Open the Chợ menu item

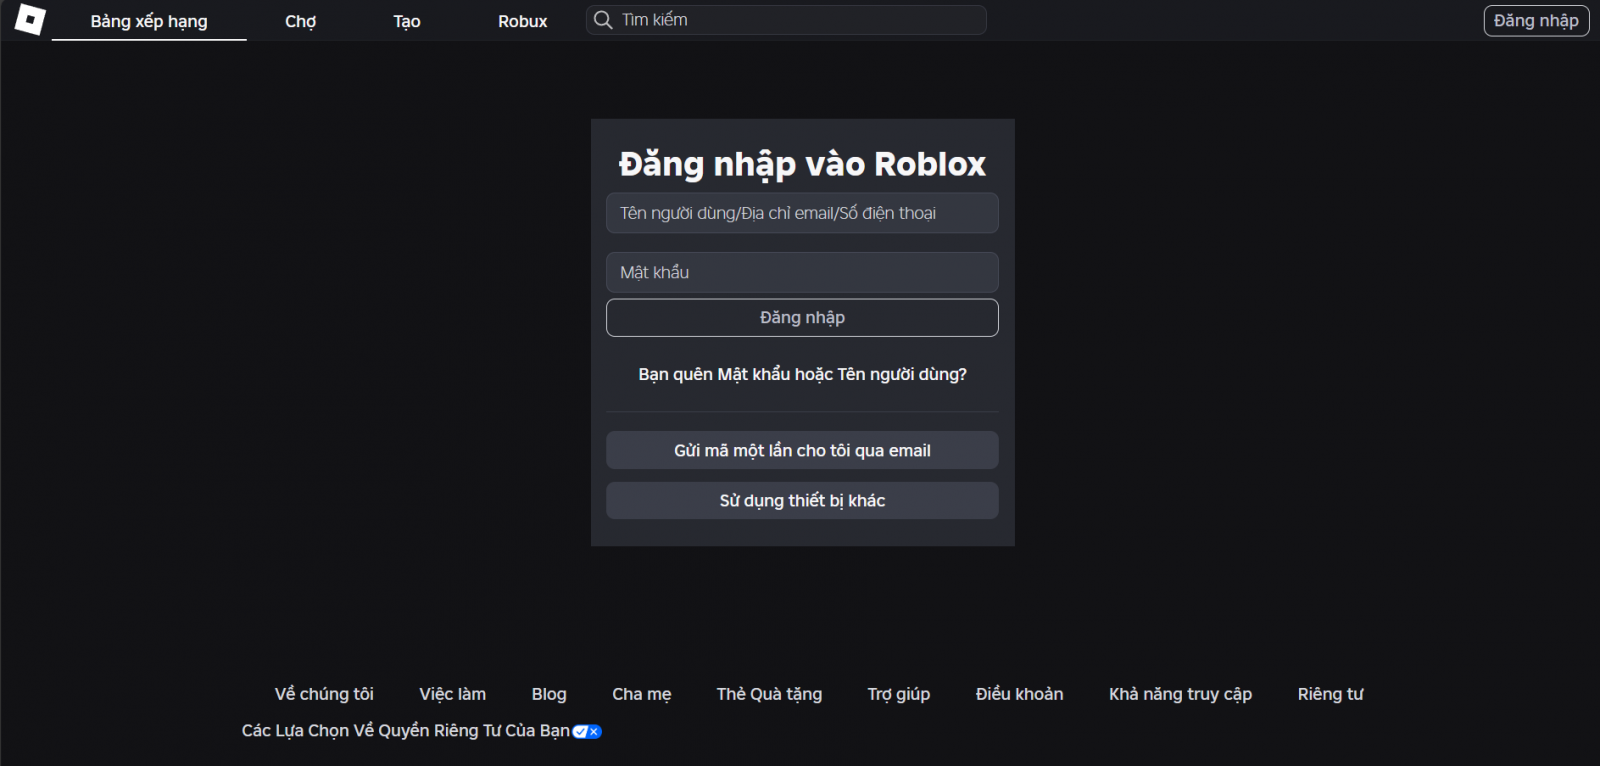click(x=300, y=21)
